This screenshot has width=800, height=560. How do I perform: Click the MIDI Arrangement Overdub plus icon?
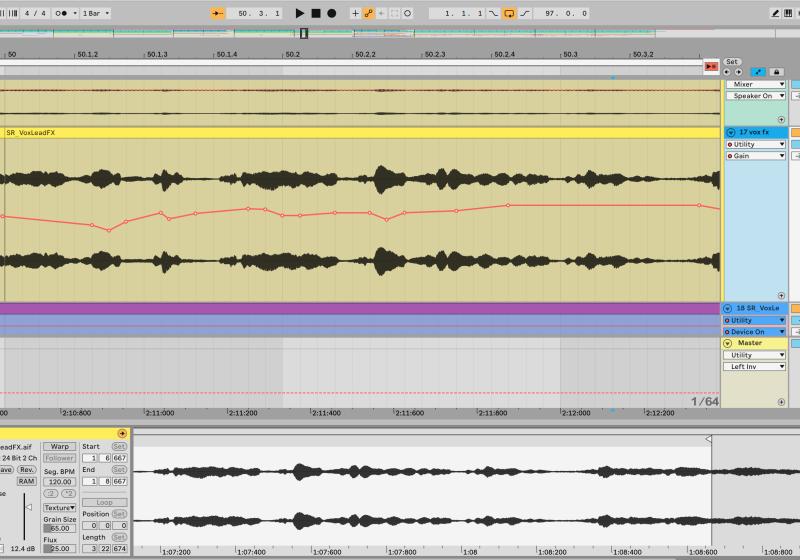pyautogui.click(x=355, y=13)
